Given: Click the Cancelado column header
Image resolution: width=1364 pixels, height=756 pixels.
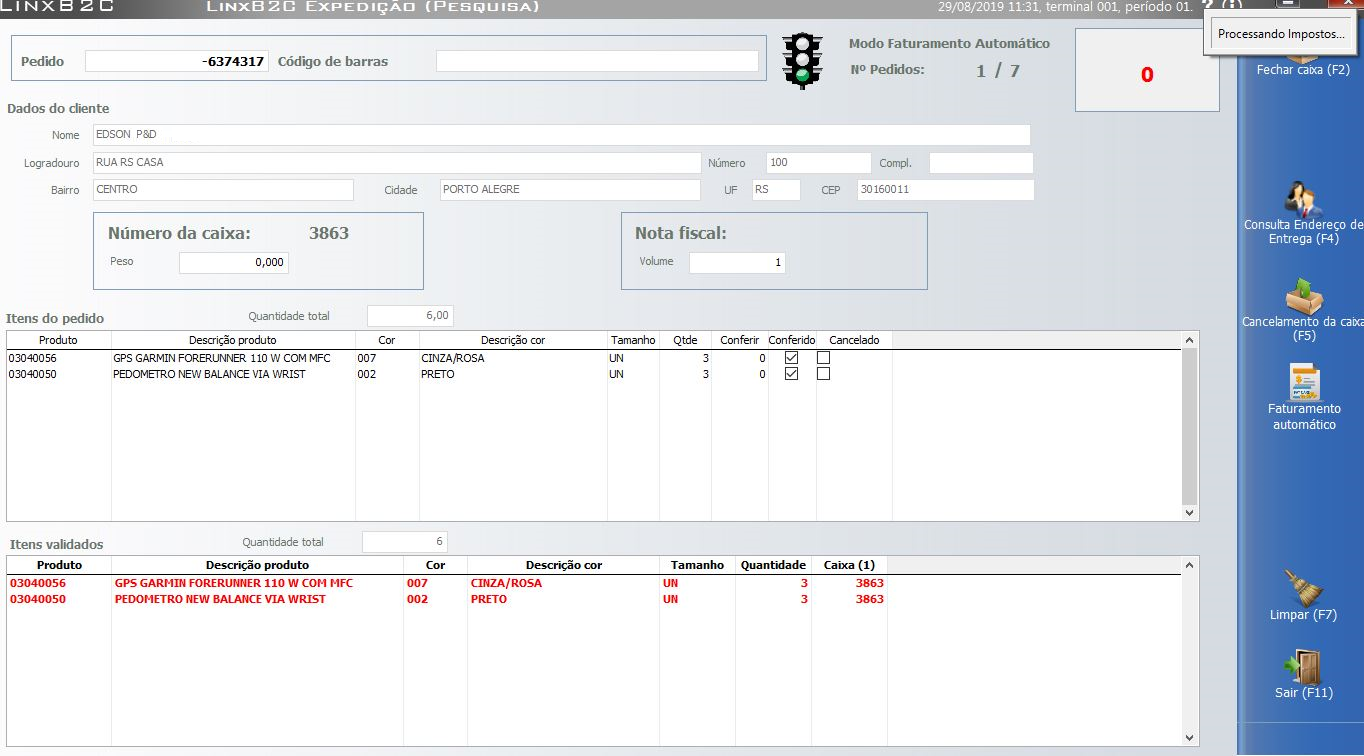Looking at the screenshot, I should point(854,340).
